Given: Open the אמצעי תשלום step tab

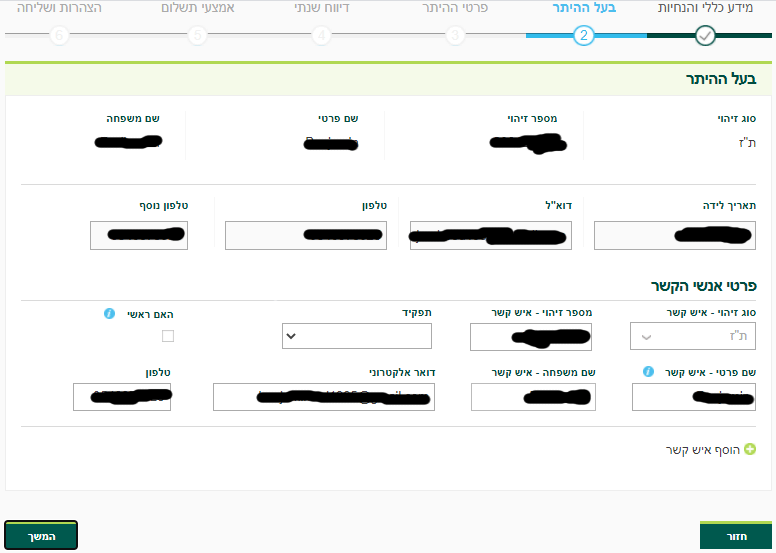Looking at the screenshot, I should click(198, 8).
